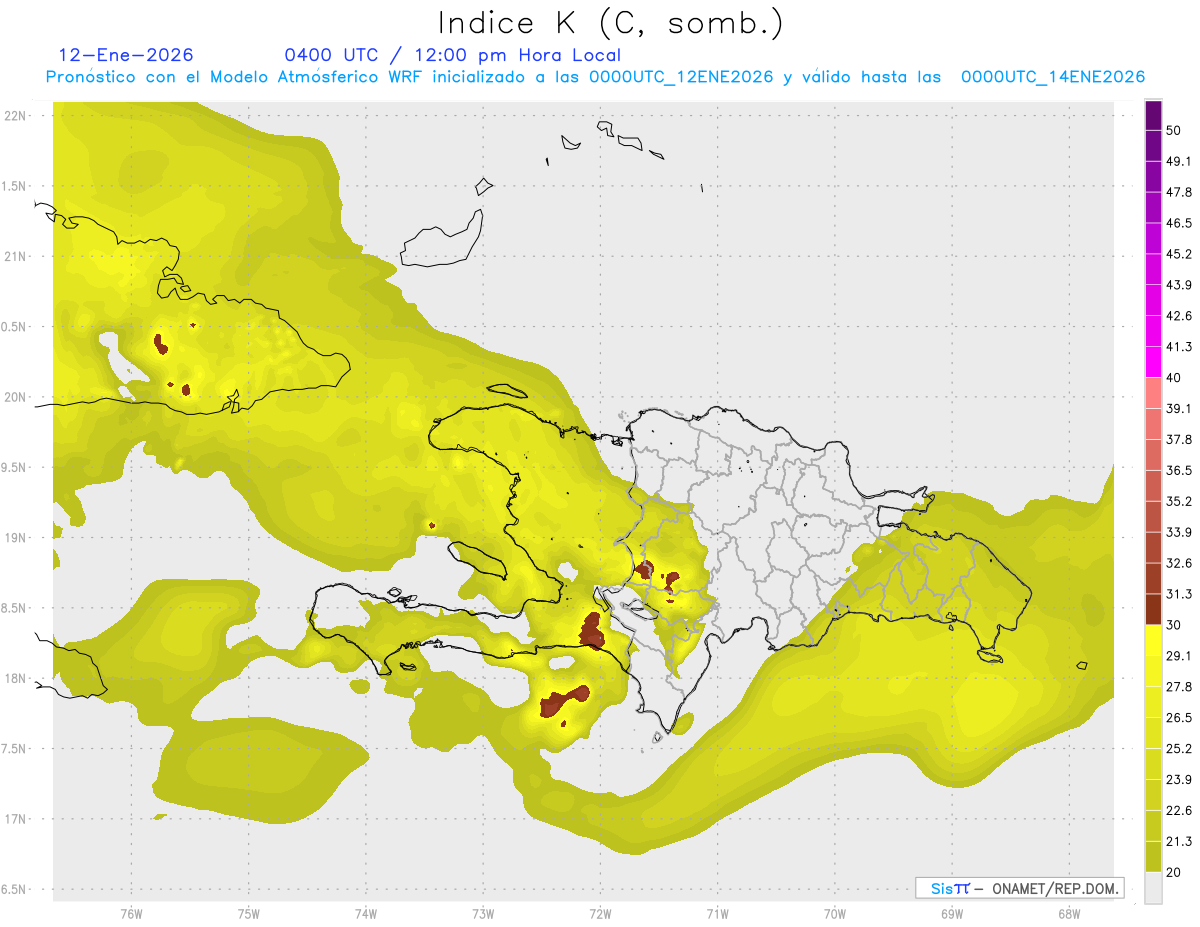Viewport: 1200px width, 927px height.
Task: Click the colorbar value '30'
Action: coord(1174,625)
